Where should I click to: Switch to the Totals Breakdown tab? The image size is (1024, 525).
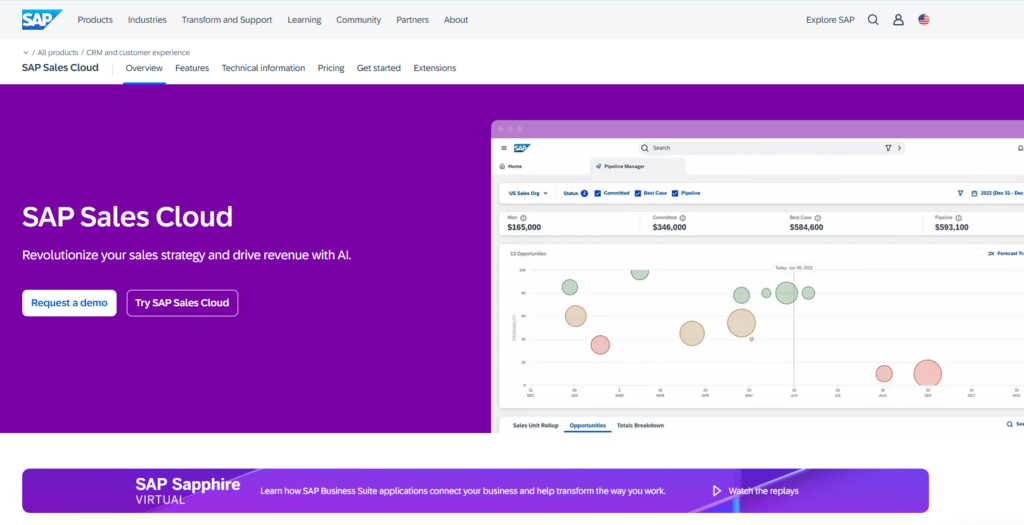[641, 425]
